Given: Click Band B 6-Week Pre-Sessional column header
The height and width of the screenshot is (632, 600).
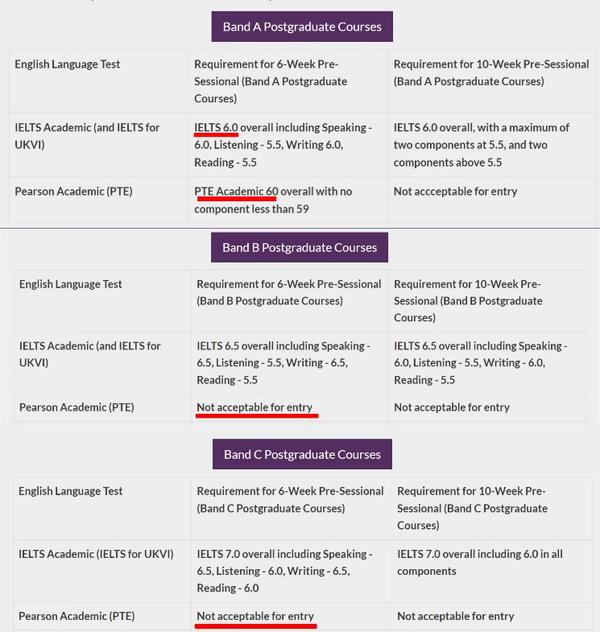Looking at the screenshot, I should (288, 292).
